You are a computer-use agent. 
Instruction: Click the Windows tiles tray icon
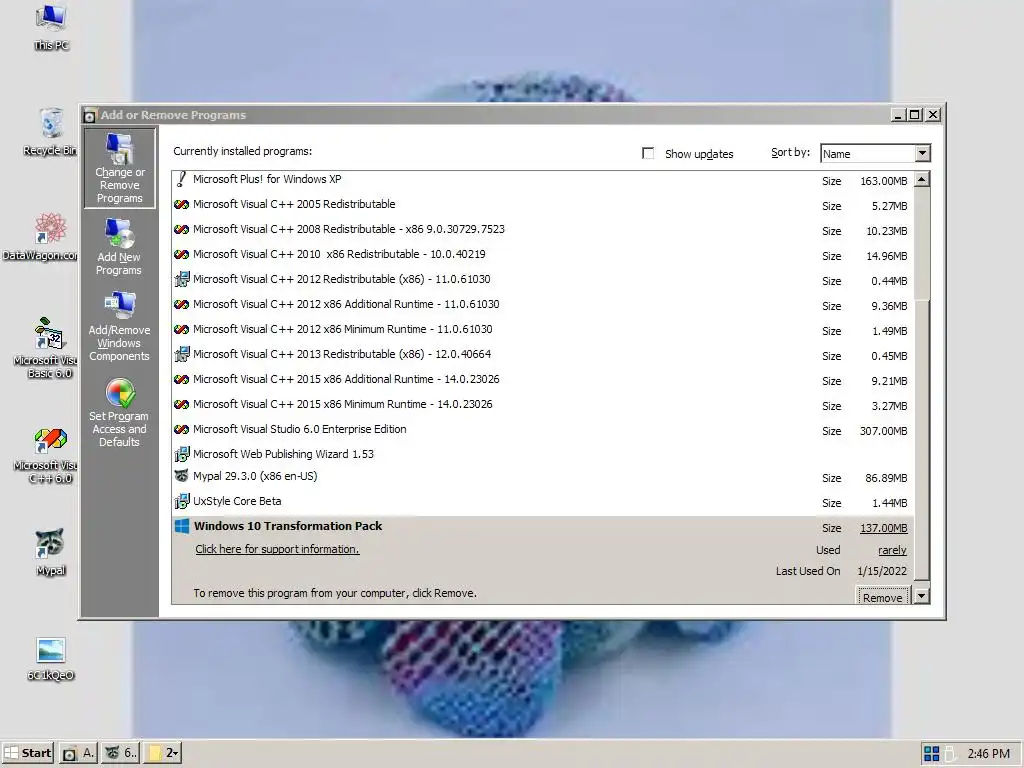click(932, 754)
